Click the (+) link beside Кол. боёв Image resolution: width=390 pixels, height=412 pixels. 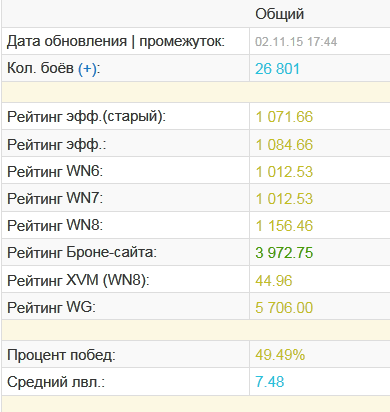(88, 69)
